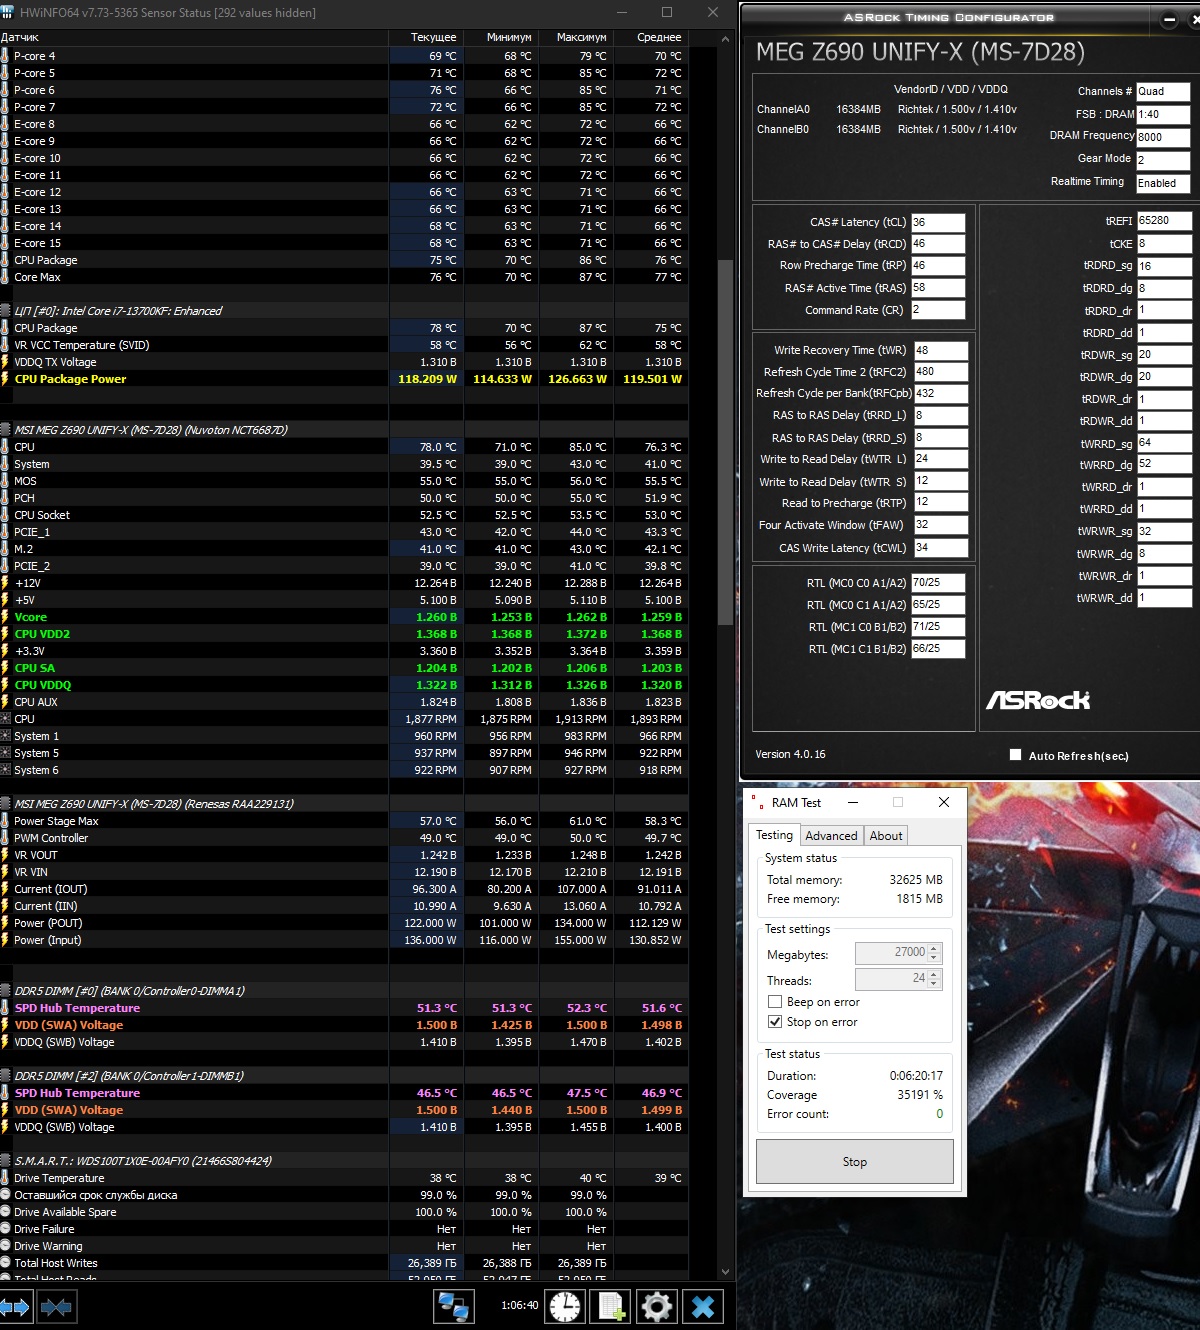Click thermometer icon beside MOS row
This screenshot has width=1200, height=1330.
(5, 481)
